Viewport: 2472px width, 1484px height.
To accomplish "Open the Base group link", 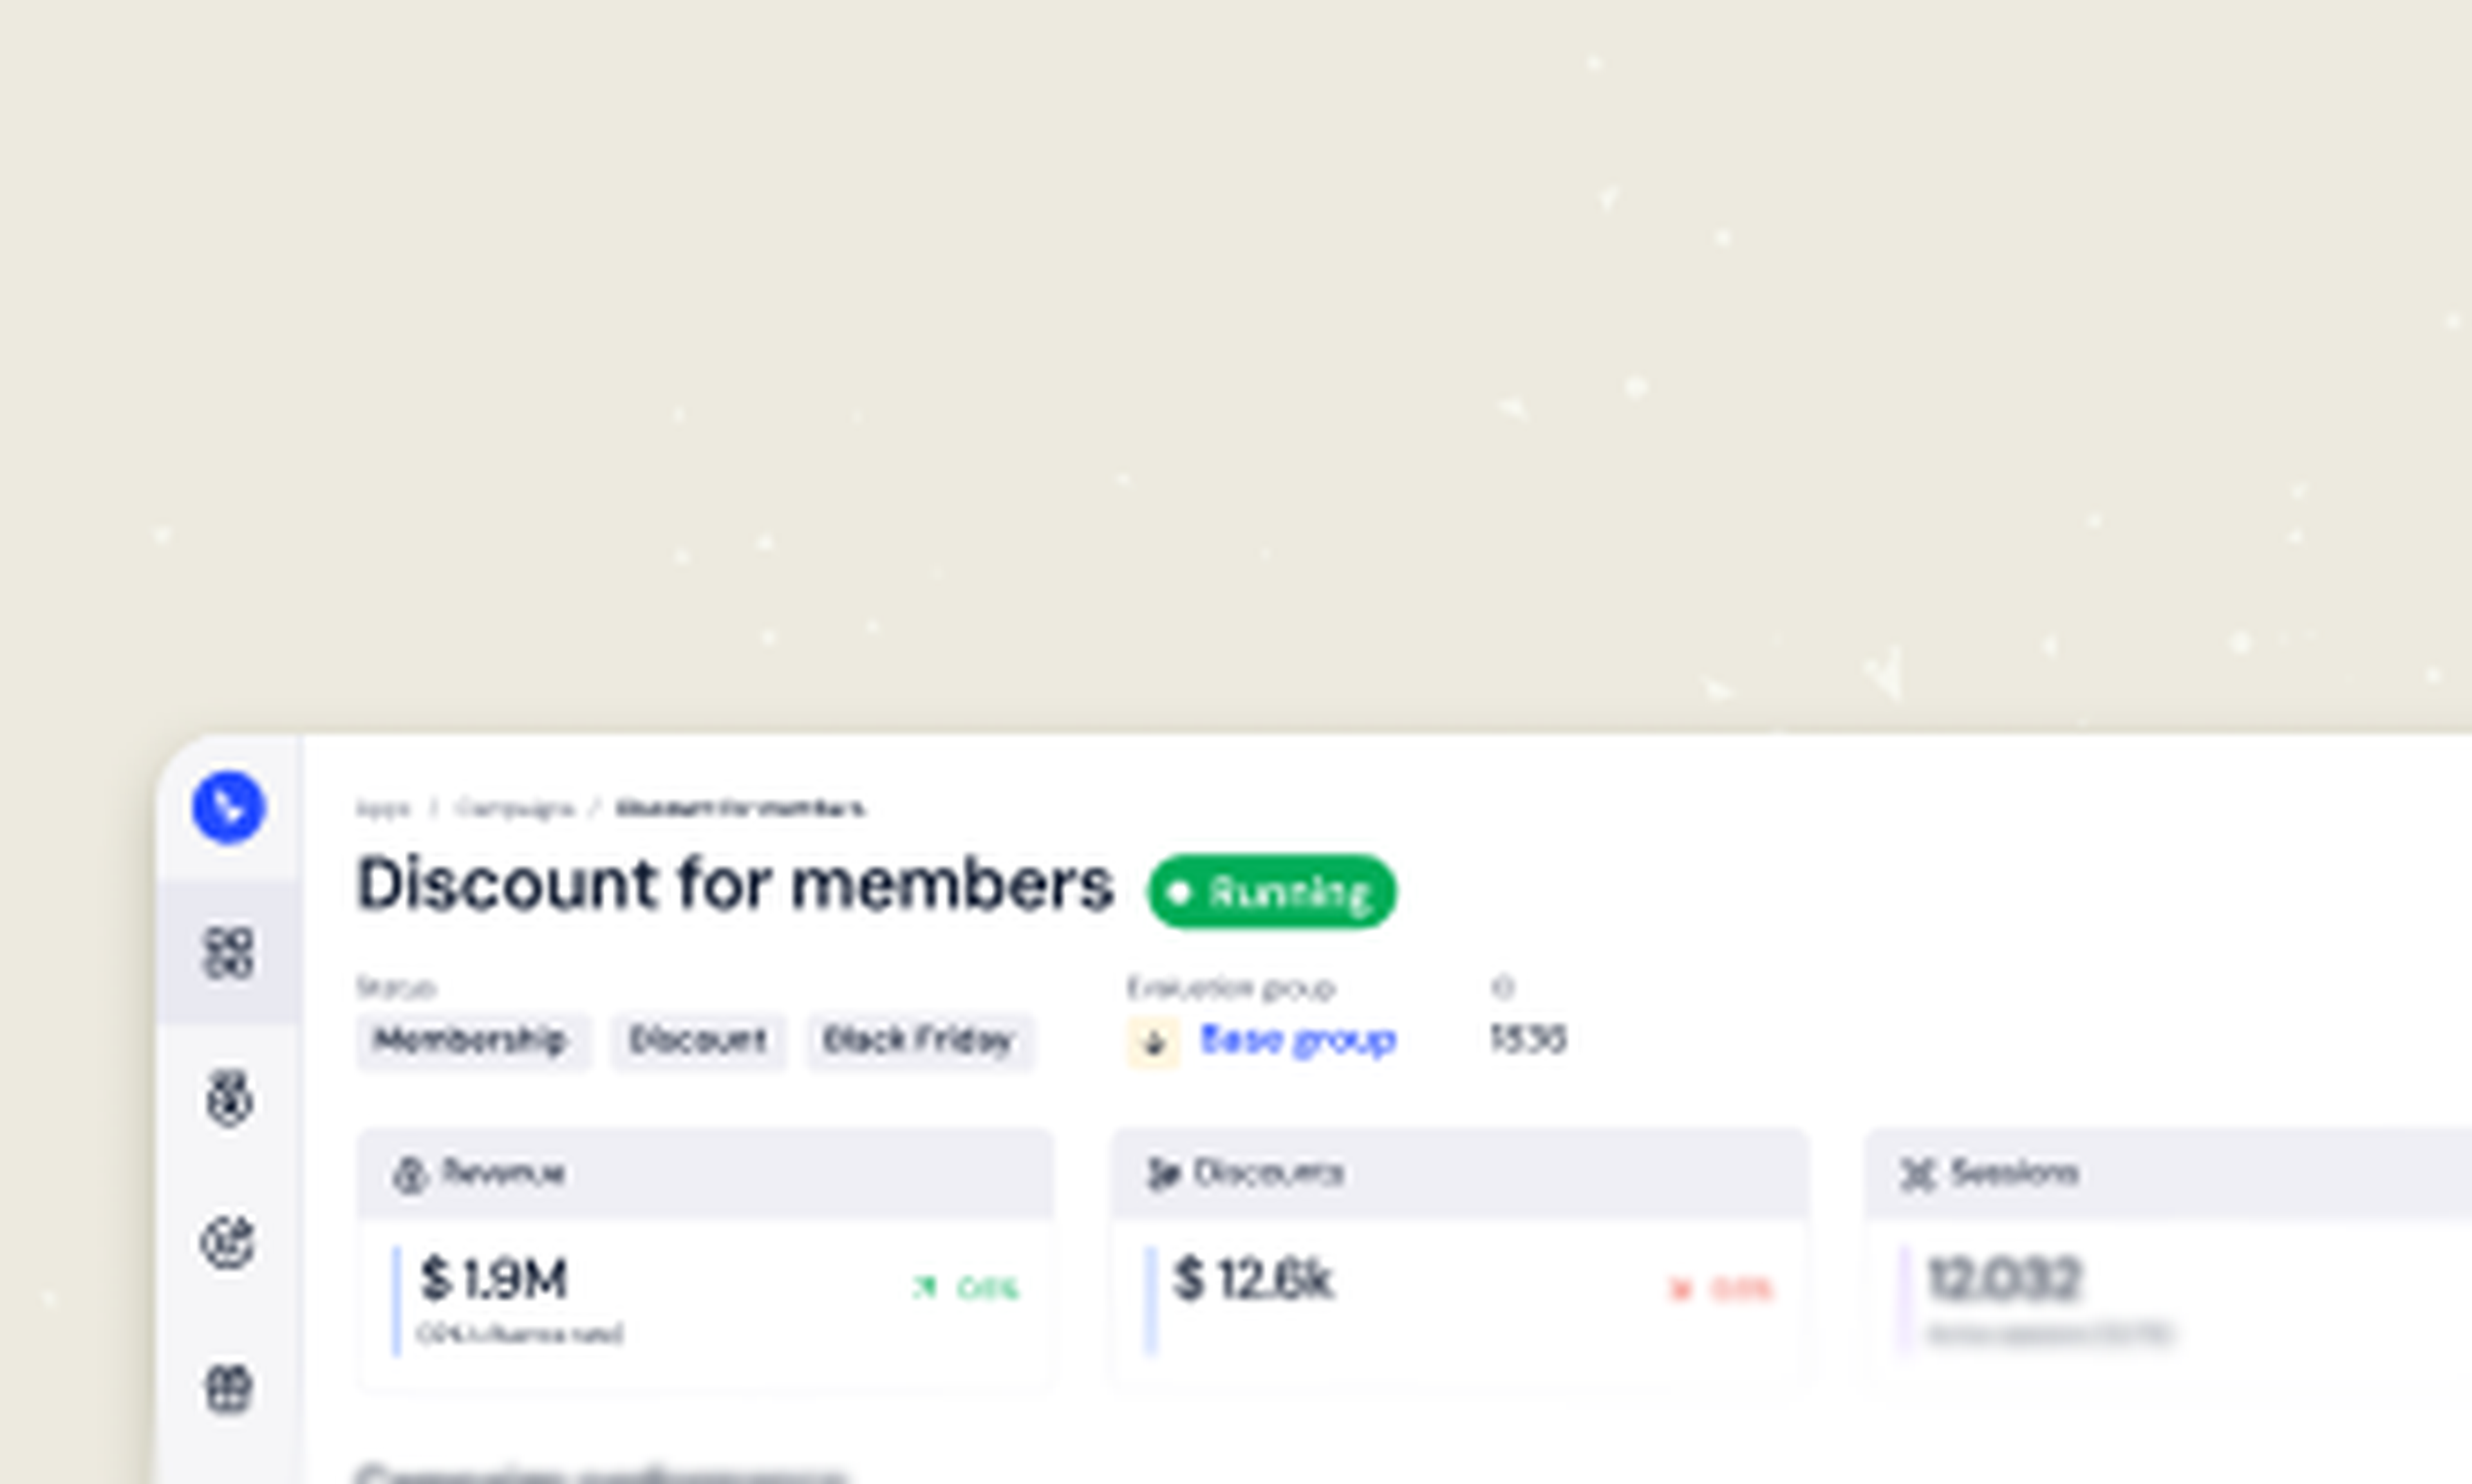I will click(x=1297, y=1040).
